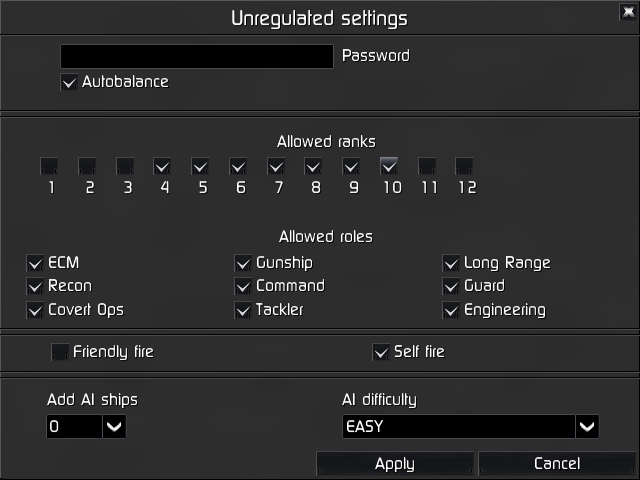The height and width of the screenshot is (480, 640).
Task: Uncheck allowed rank 10
Action: [x=389, y=166]
